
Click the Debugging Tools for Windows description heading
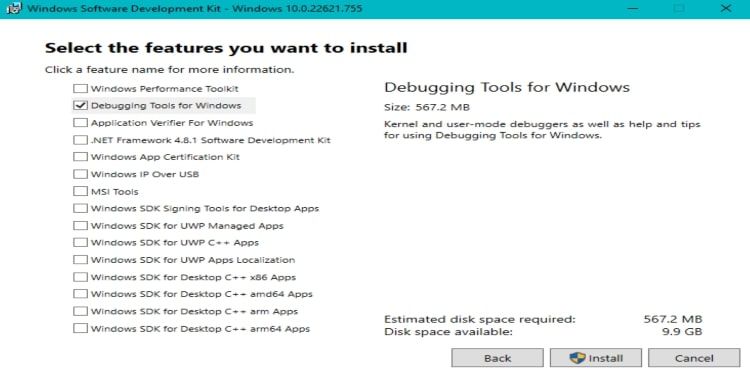(507, 87)
